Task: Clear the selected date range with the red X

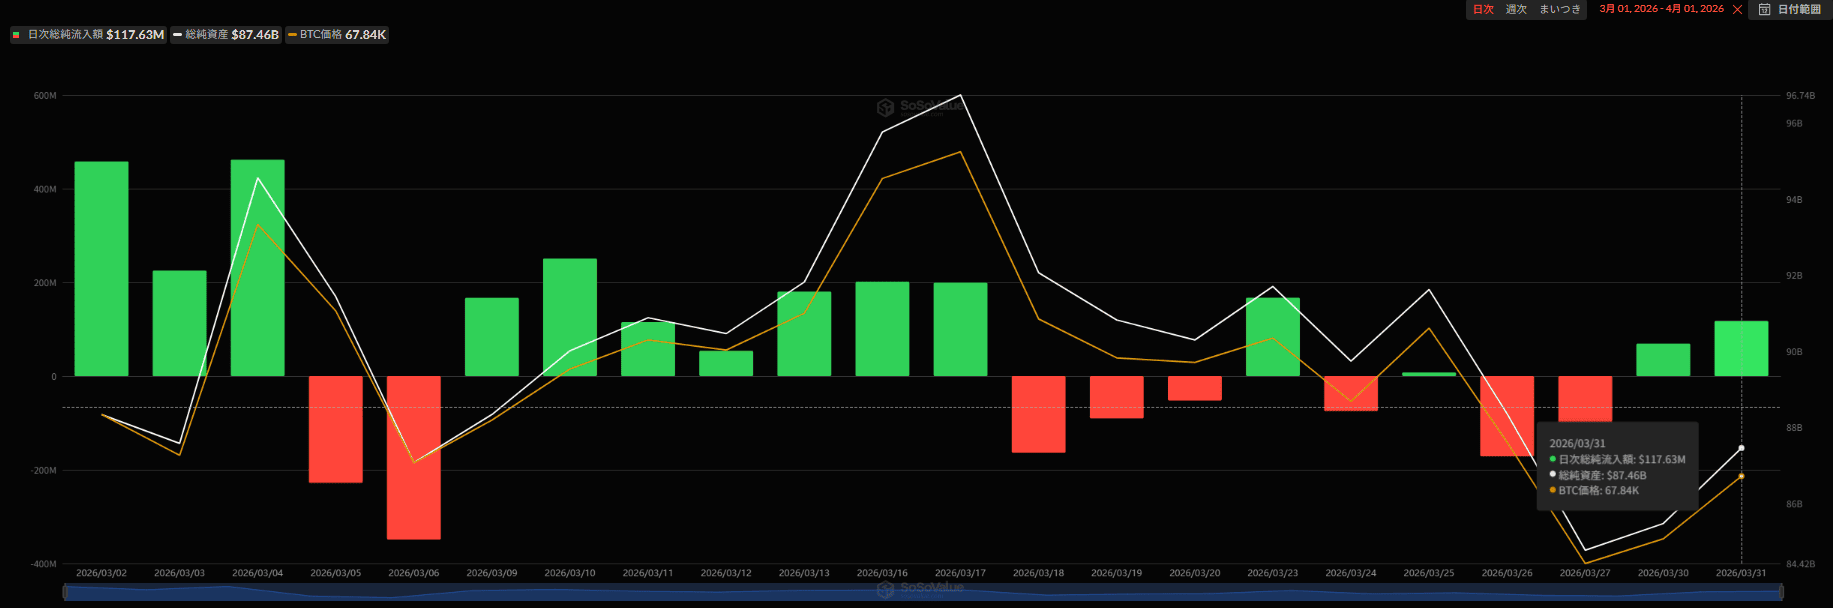Action: coord(1738,9)
